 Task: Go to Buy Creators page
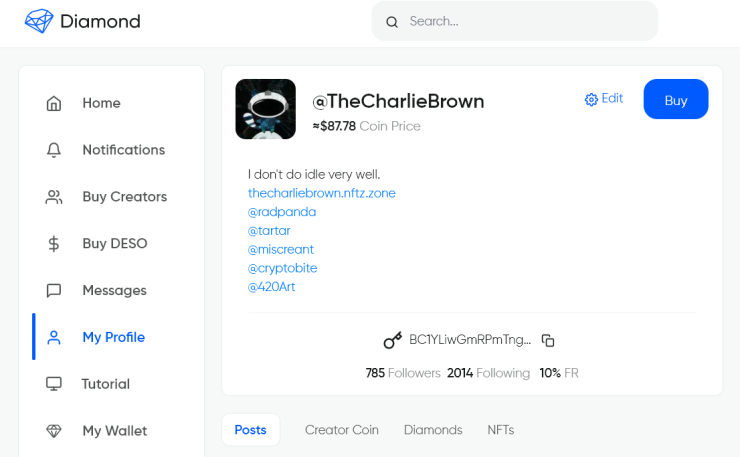pos(125,197)
